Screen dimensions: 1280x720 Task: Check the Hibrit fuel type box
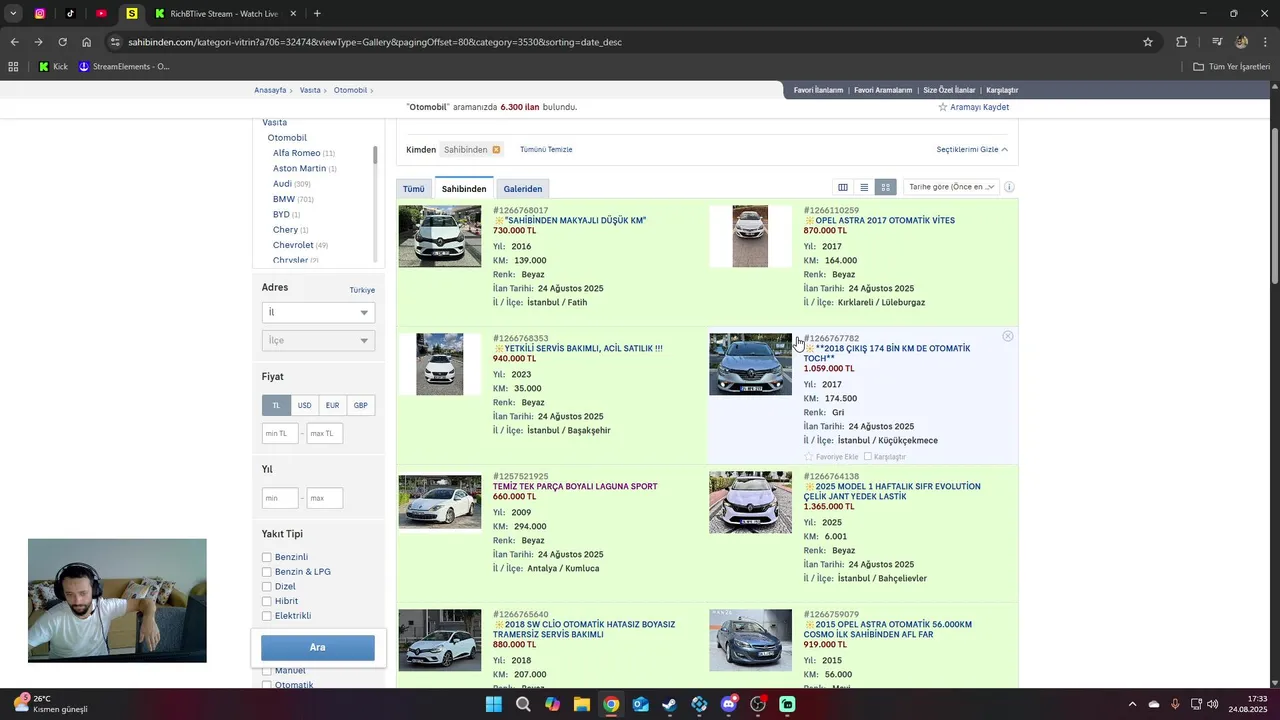(267, 601)
